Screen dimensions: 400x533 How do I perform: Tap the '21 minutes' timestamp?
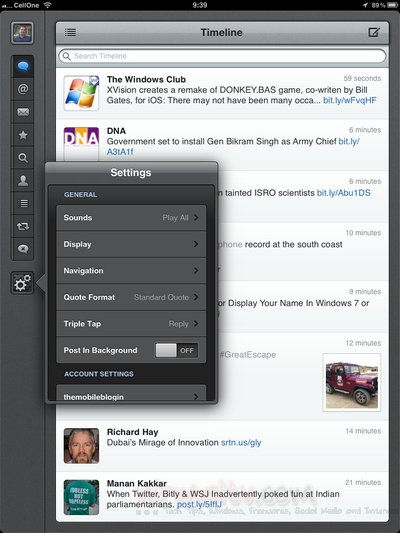click(363, 482)
